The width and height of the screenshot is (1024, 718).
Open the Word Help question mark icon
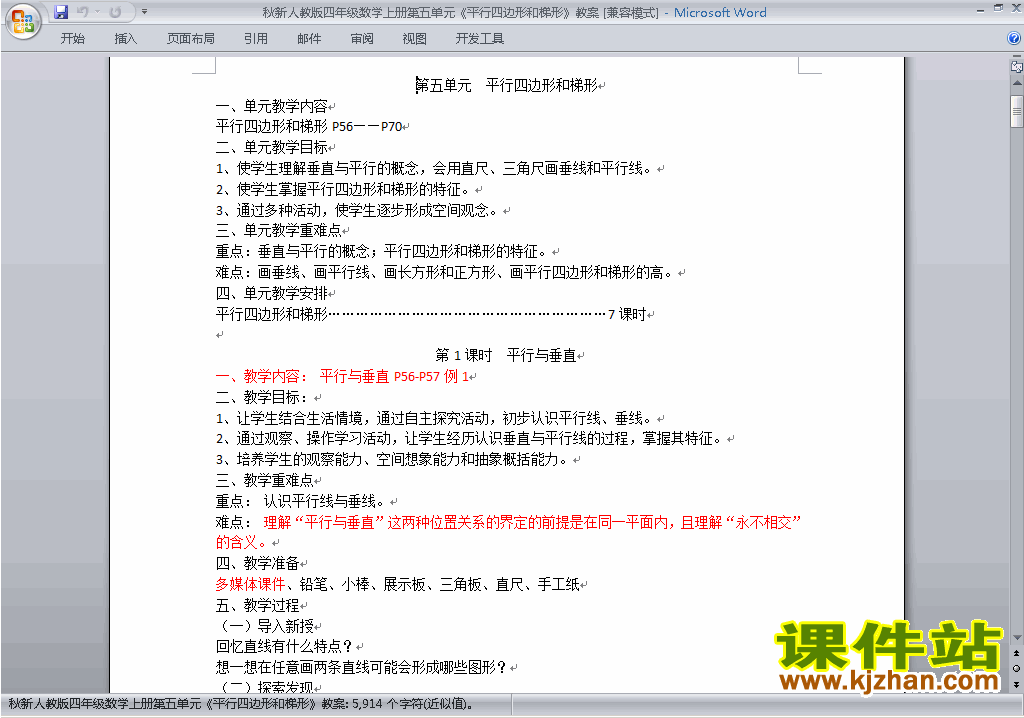click(1014, 39)
